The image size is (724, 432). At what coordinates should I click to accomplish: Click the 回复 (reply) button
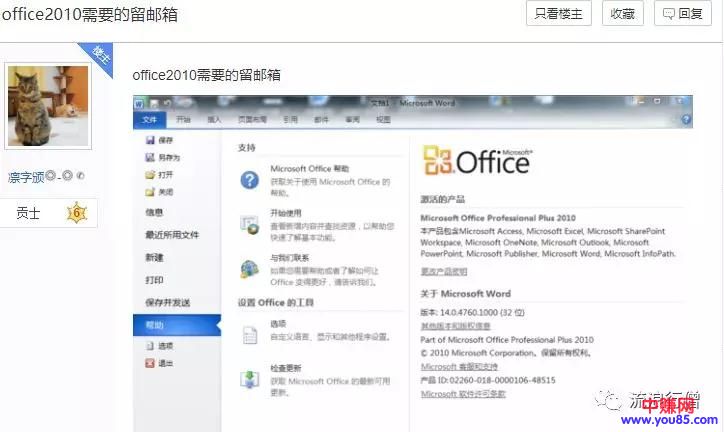coord(682,13)
